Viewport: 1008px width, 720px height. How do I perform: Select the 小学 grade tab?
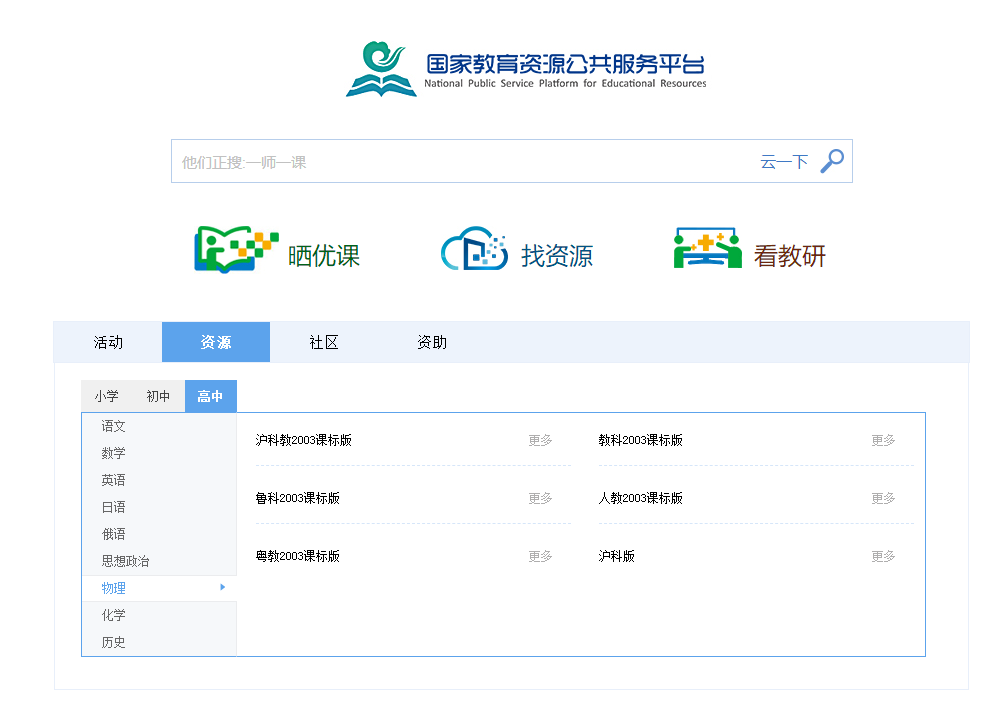pyautogui.click(x=107, y=397)
